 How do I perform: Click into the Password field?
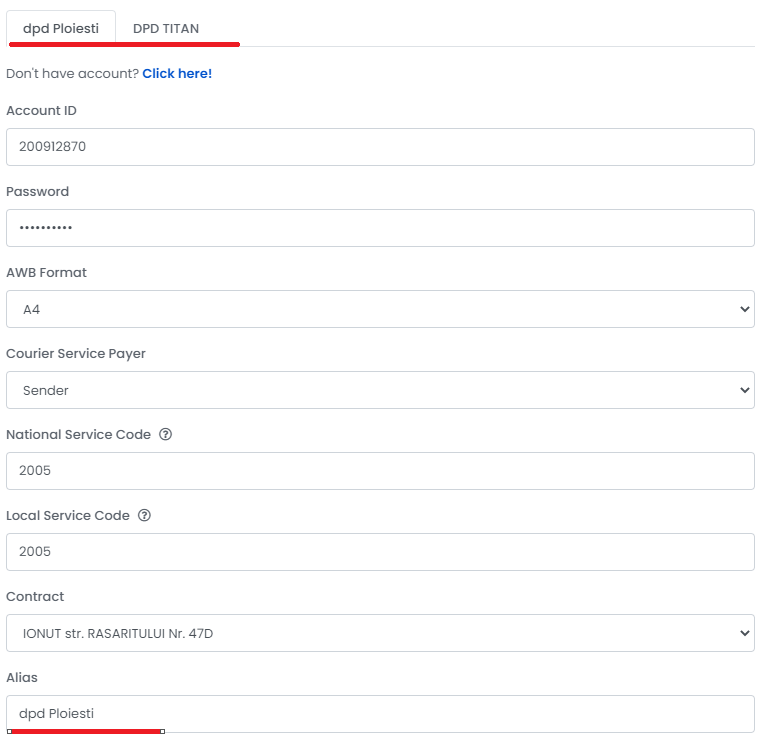tap(381, 228)
